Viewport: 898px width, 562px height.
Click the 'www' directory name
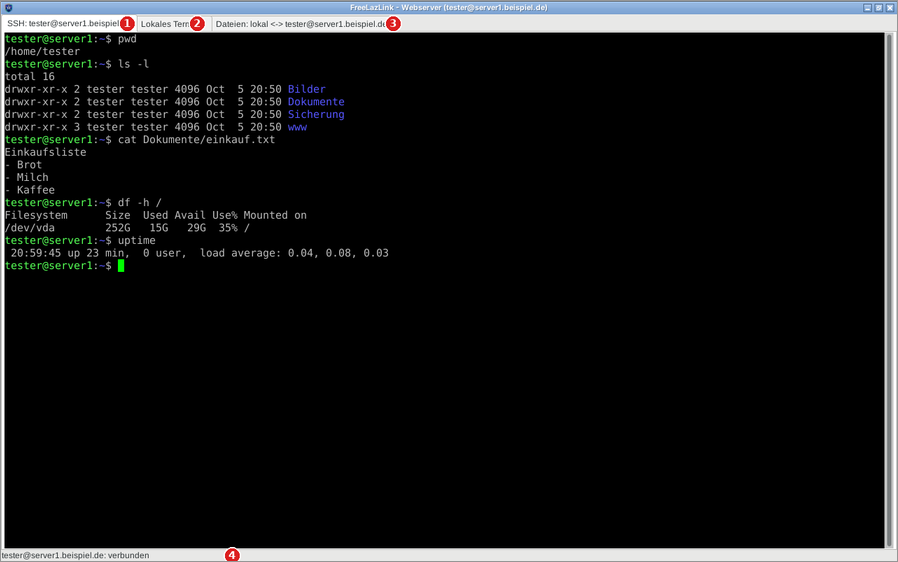point(297,127)
